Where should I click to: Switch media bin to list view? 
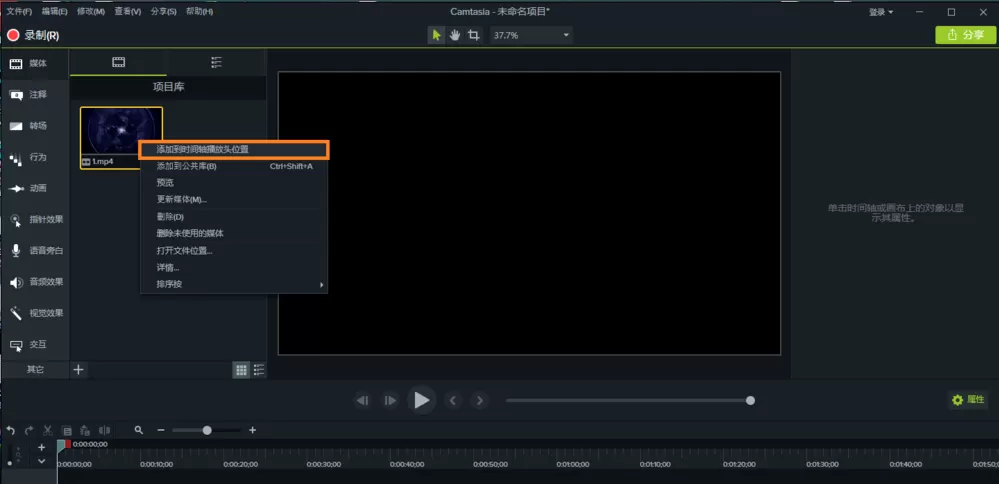259,369
